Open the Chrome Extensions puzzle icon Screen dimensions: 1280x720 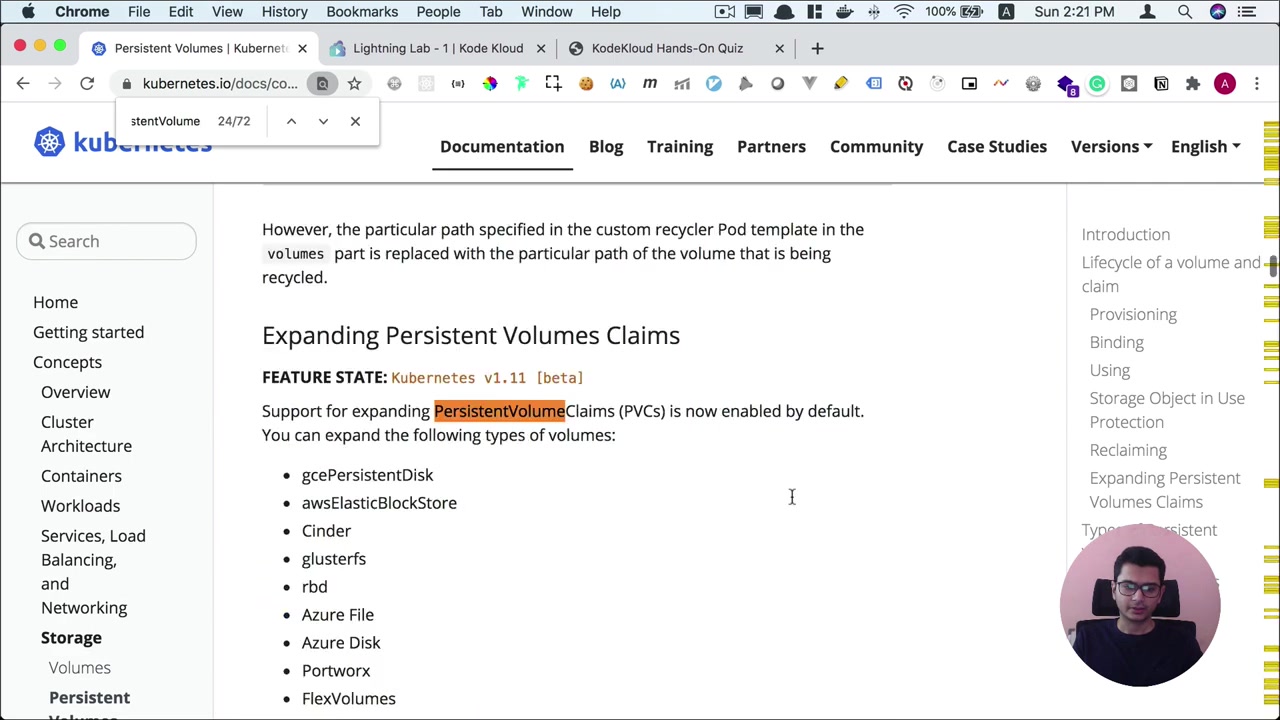tap(1193, 84)
